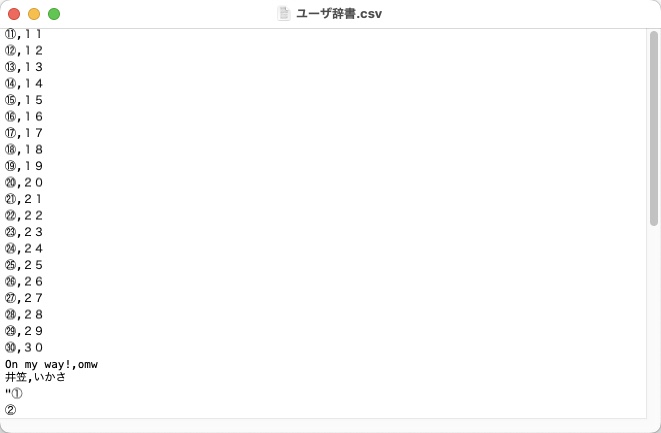Click the empty scrollbar track below thumb

pos(654,320)
